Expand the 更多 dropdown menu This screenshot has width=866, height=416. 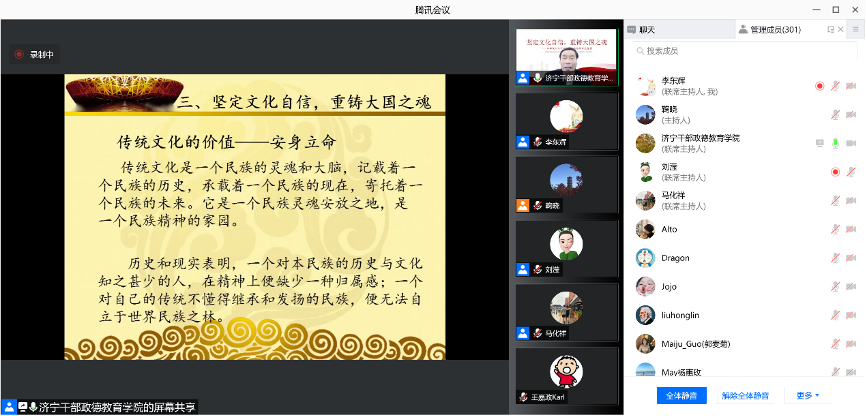808,395
